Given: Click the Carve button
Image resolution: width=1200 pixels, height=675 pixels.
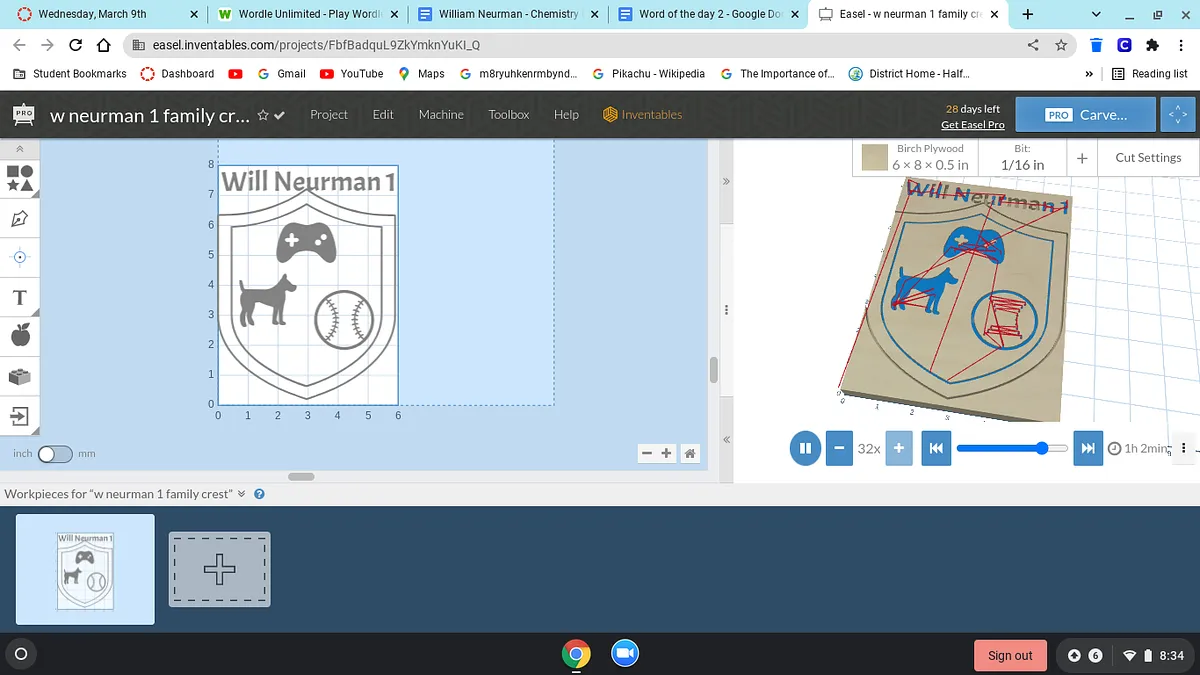Looking at the screenshot, I should 1086,115.
